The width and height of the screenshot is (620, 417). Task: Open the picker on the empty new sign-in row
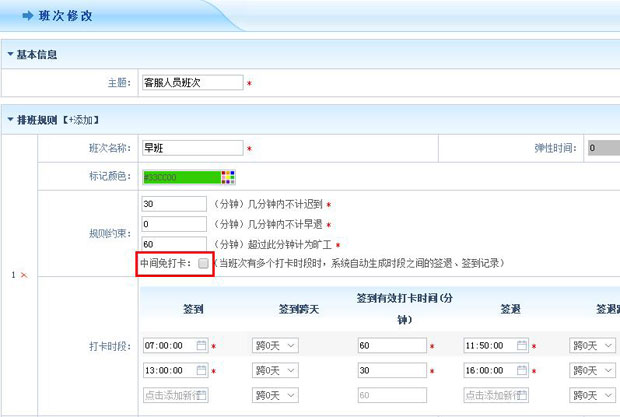point(202,395)
